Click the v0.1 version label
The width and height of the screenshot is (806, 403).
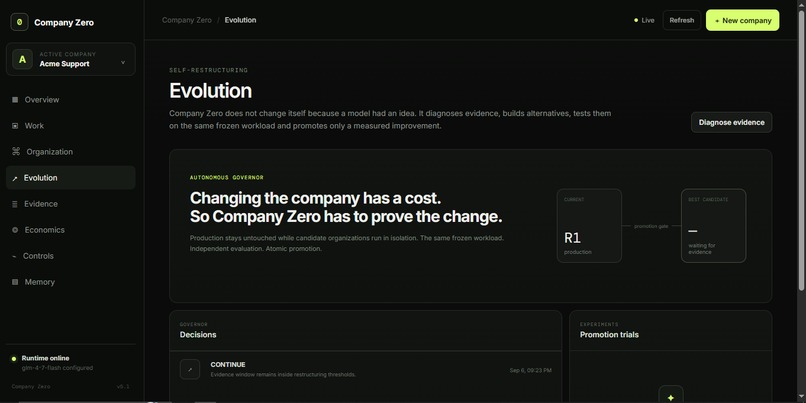point(123,387)
